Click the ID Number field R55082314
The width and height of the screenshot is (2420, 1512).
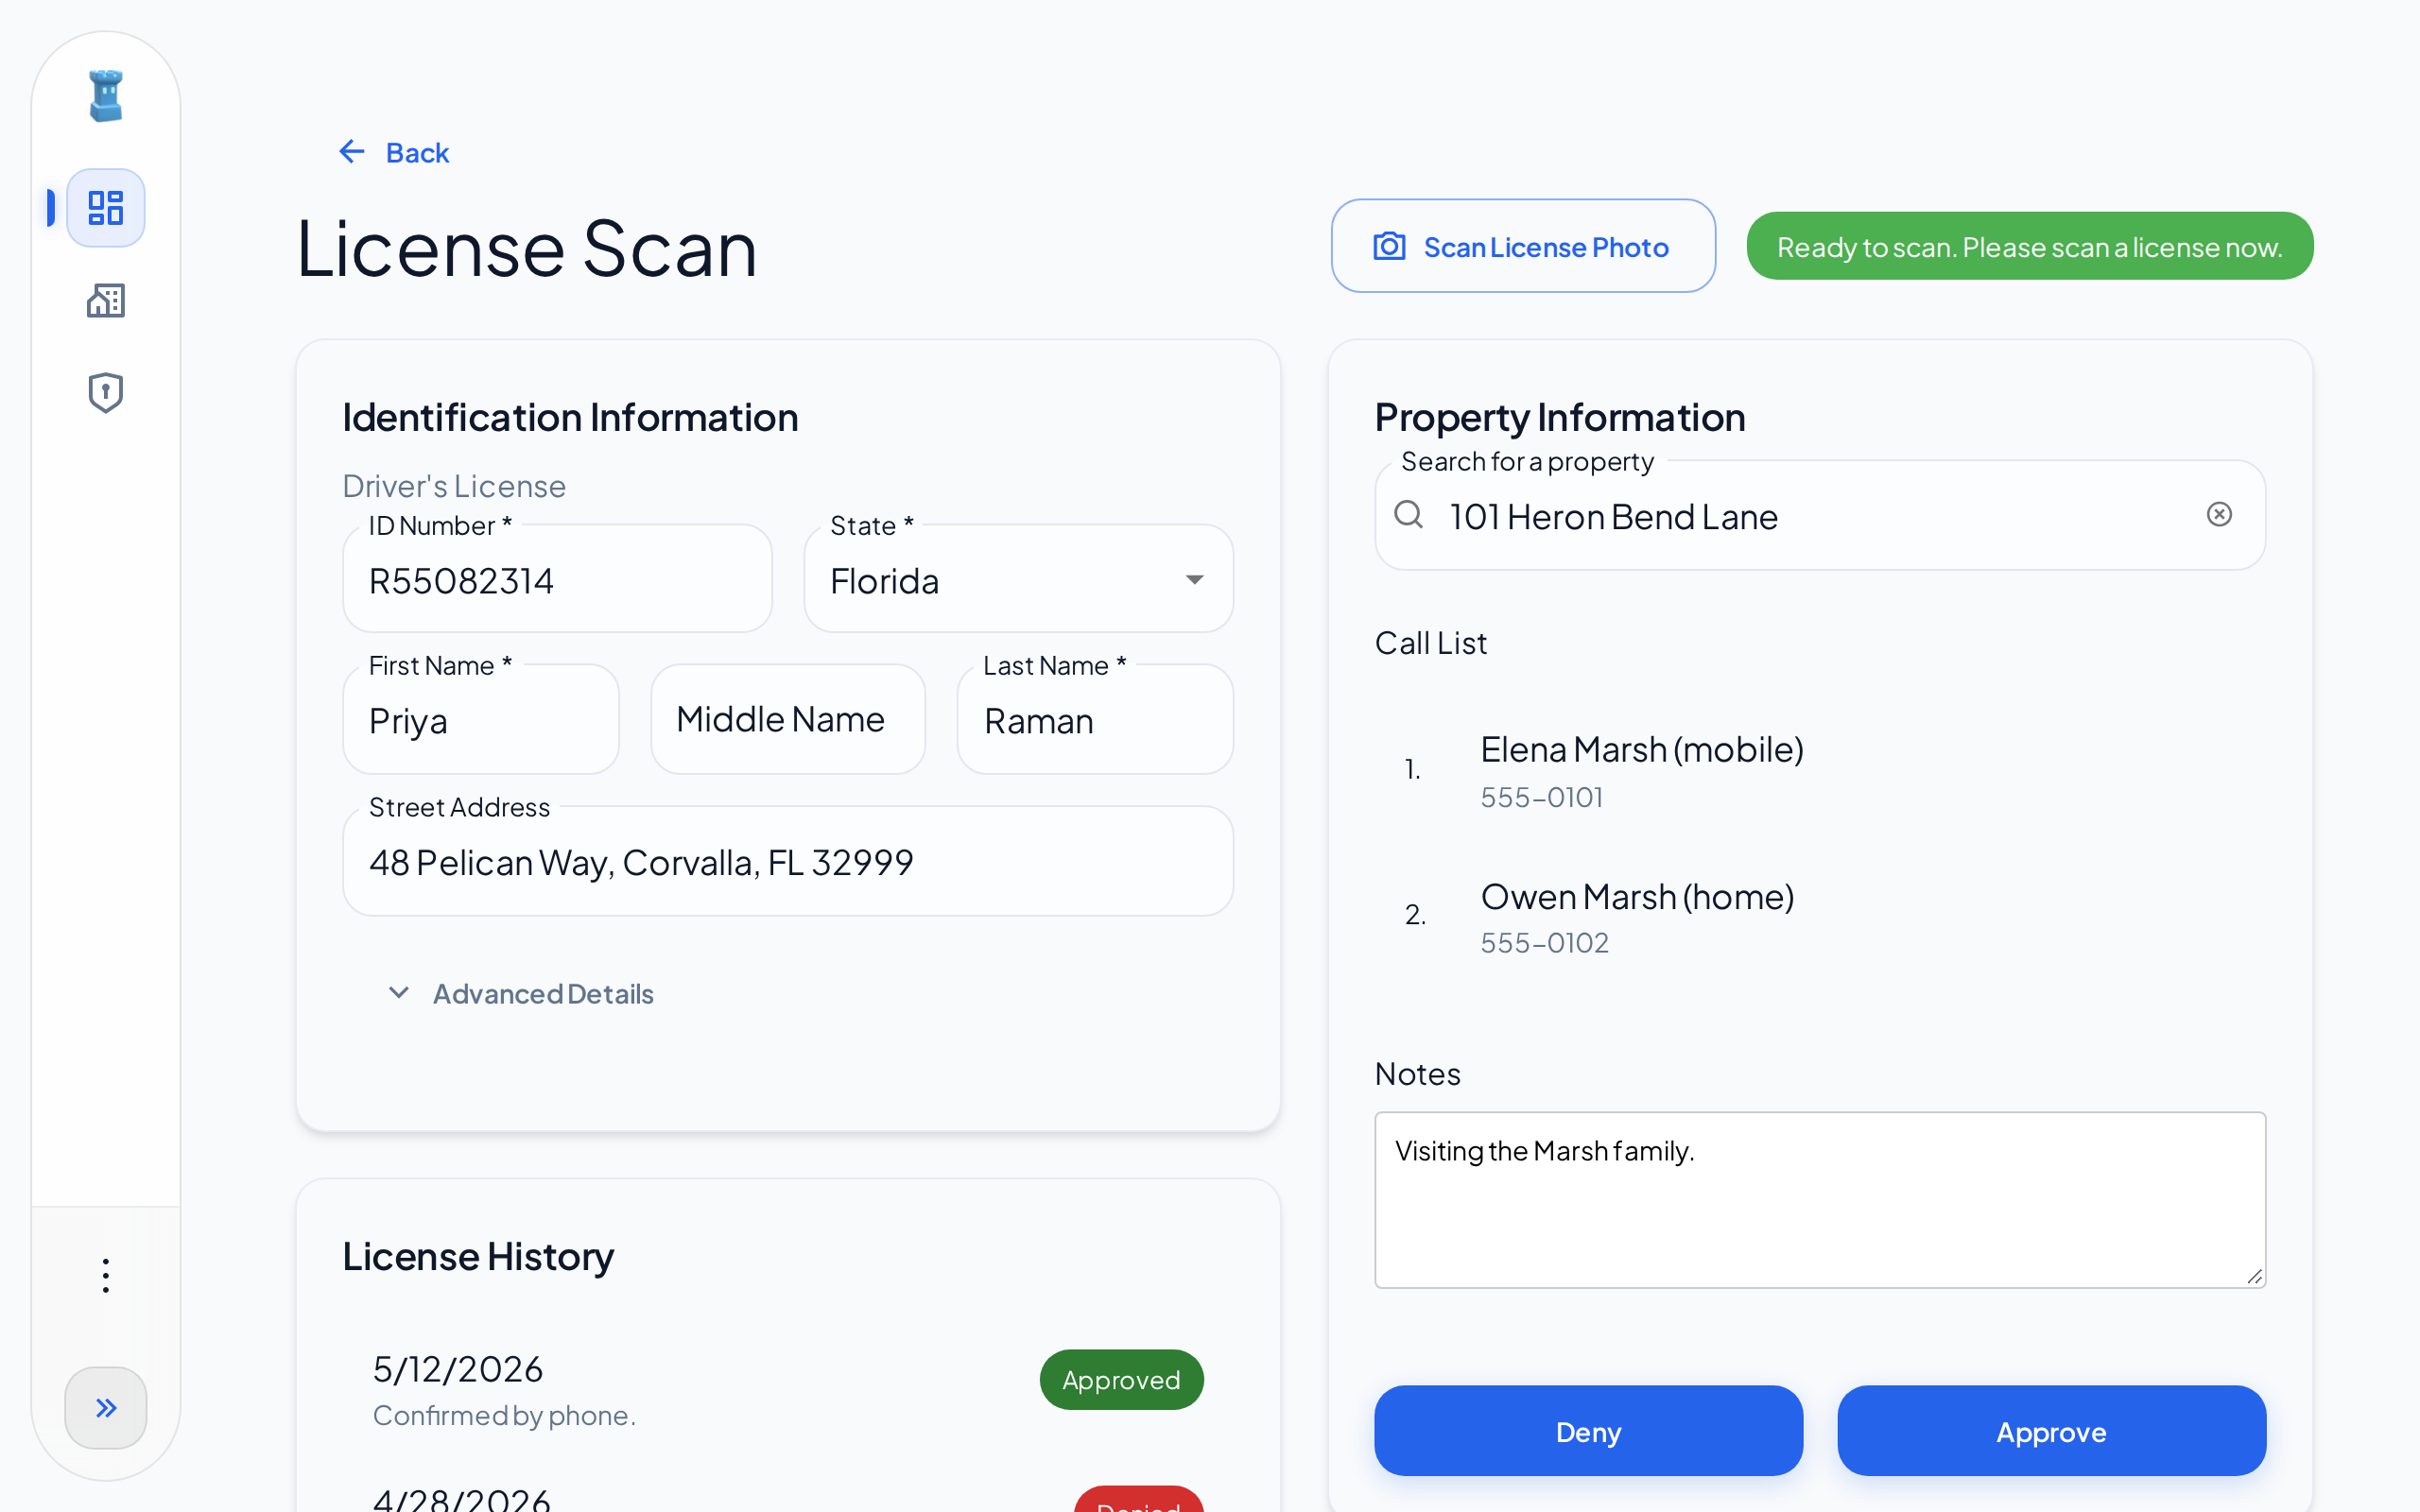click(x=557, y=580)
